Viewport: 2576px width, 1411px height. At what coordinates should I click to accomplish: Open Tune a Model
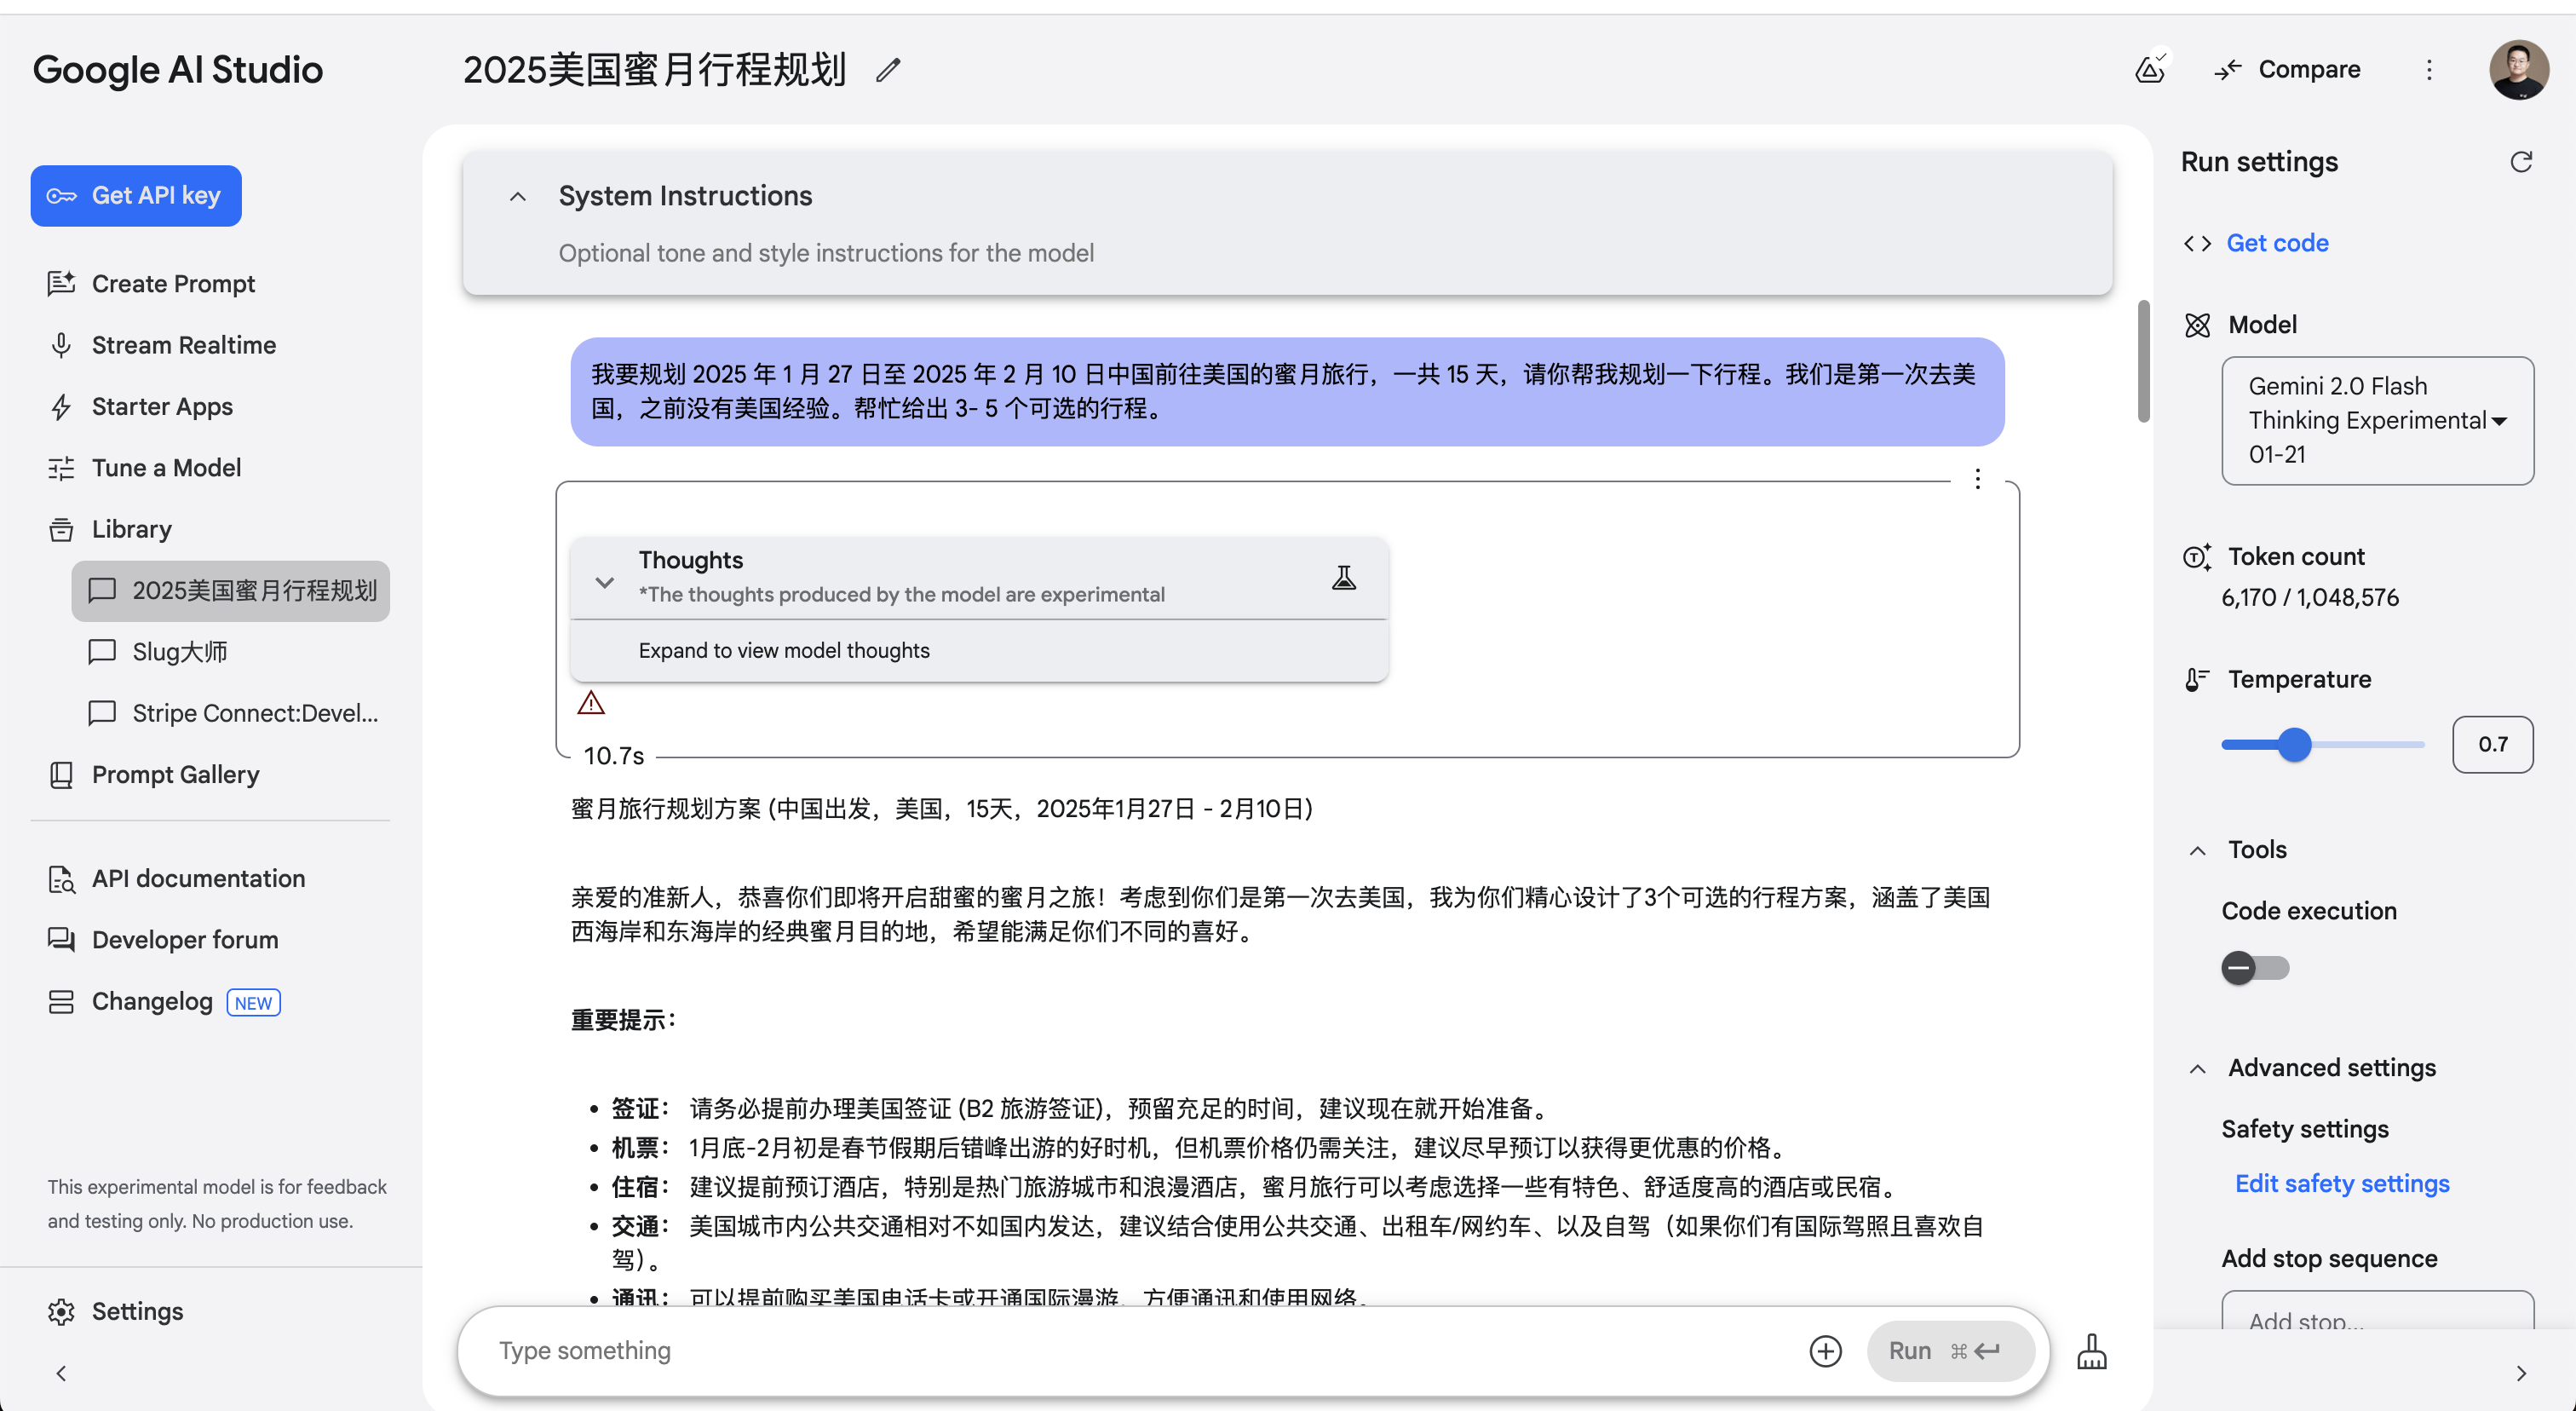point(166,467)
